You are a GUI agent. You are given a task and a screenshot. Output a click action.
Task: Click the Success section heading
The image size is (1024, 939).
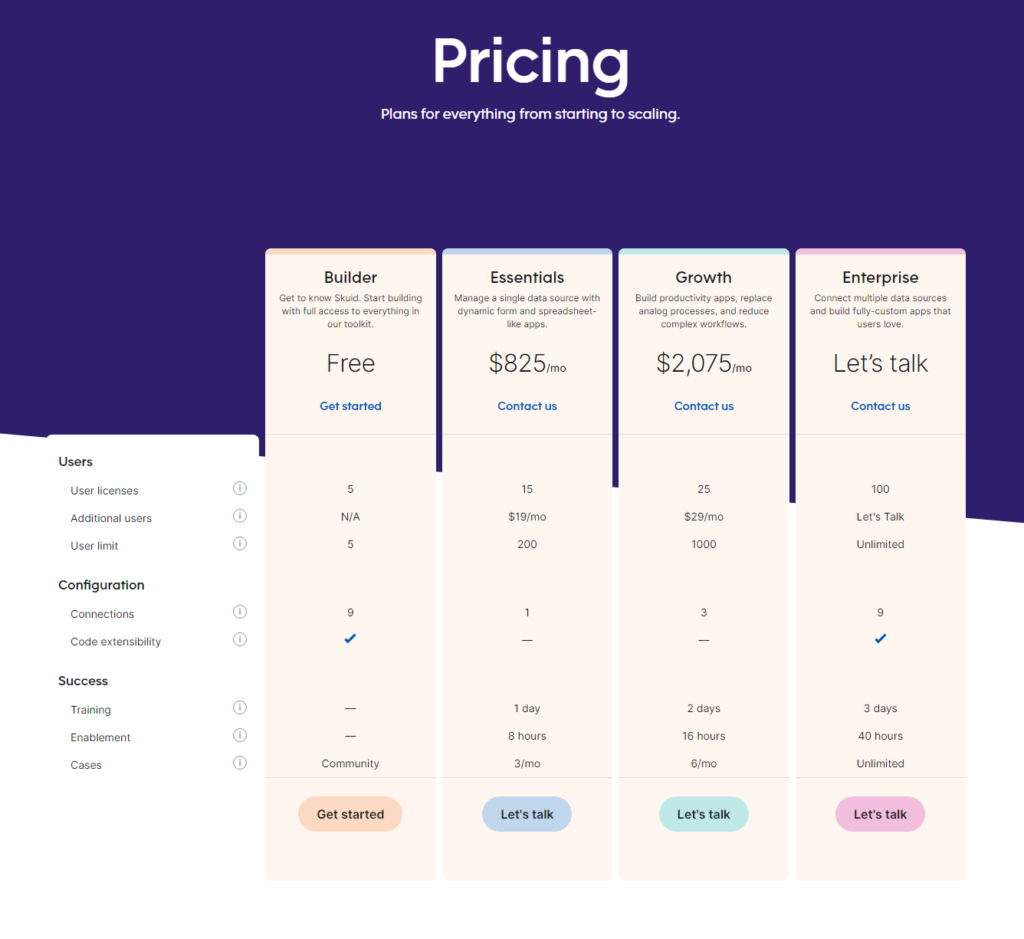[x=83, y=680]
